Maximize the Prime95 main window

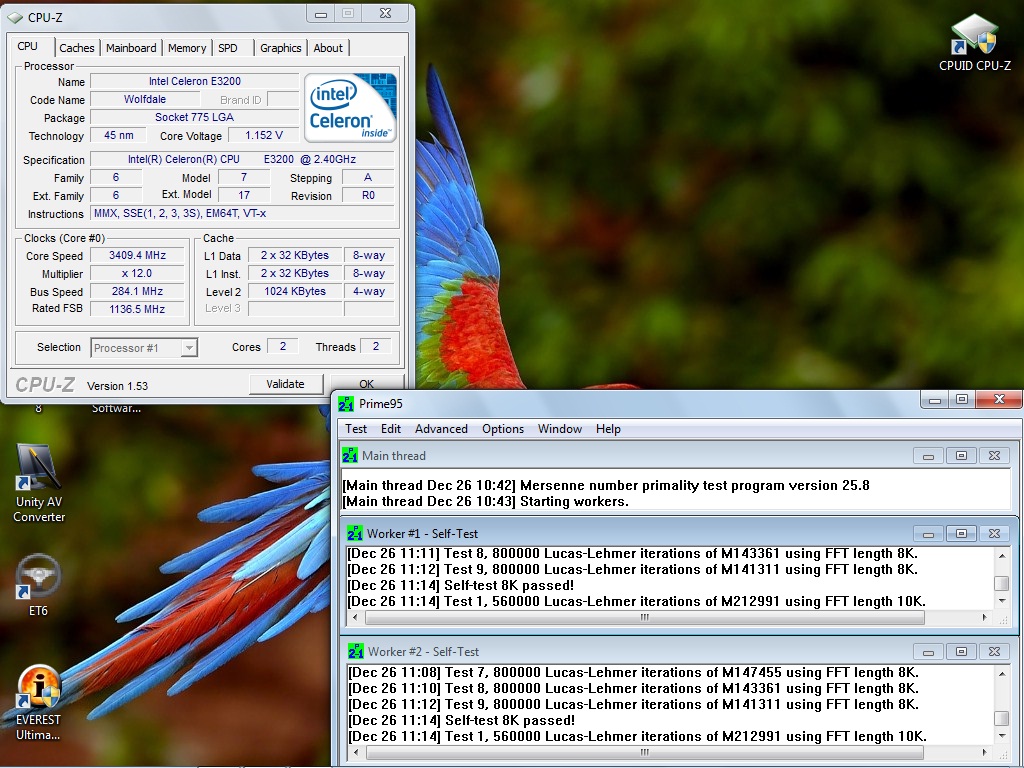962,399
